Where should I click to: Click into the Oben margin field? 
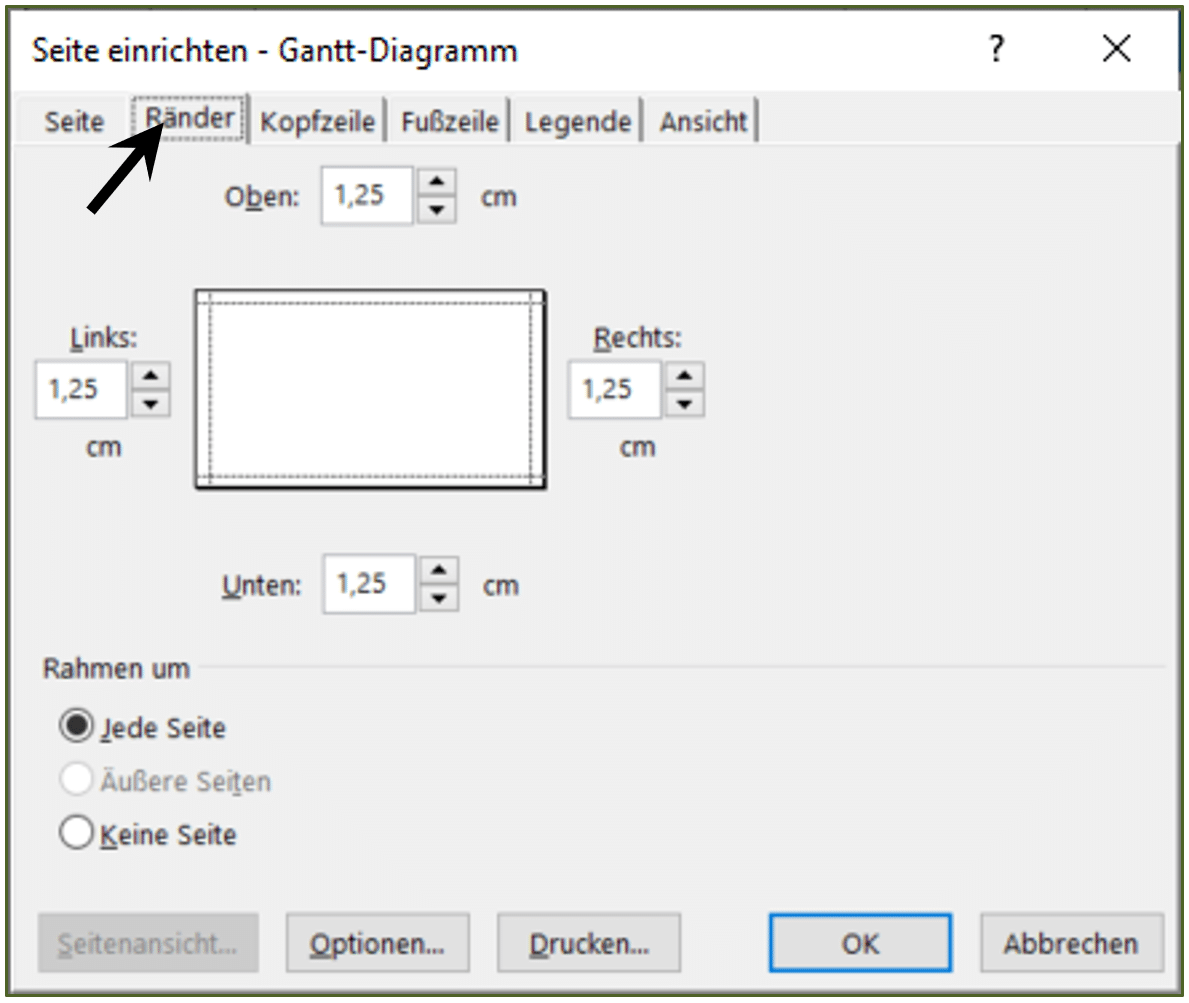coord(367,196)
